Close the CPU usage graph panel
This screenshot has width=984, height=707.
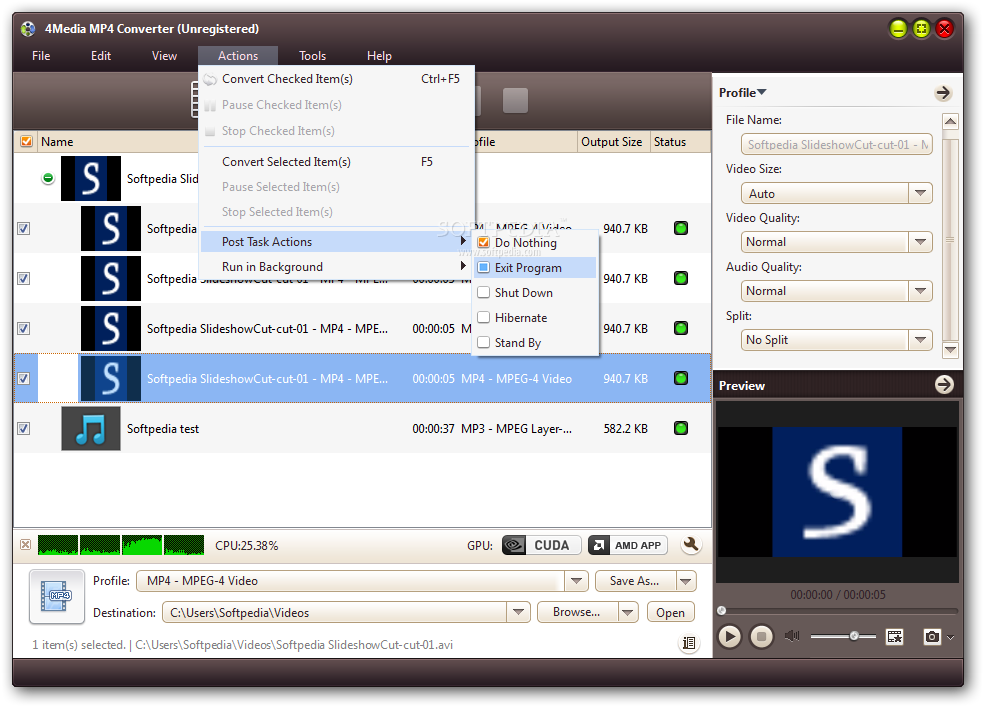[x=25, y=545]
